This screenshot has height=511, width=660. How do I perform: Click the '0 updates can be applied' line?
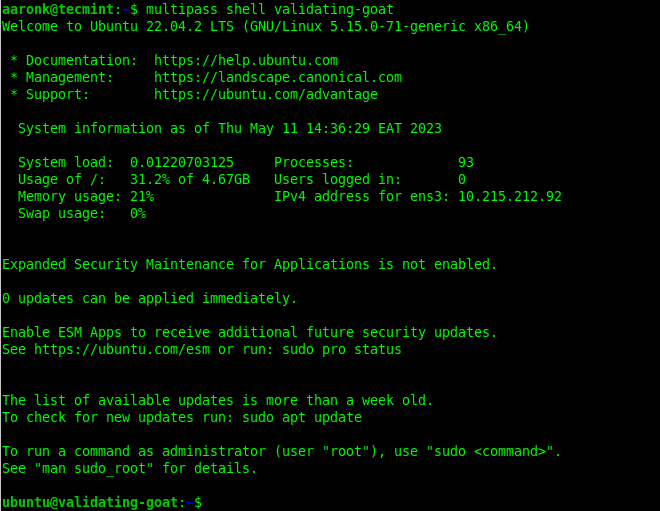pyautogui.click(x=150, y=298)
